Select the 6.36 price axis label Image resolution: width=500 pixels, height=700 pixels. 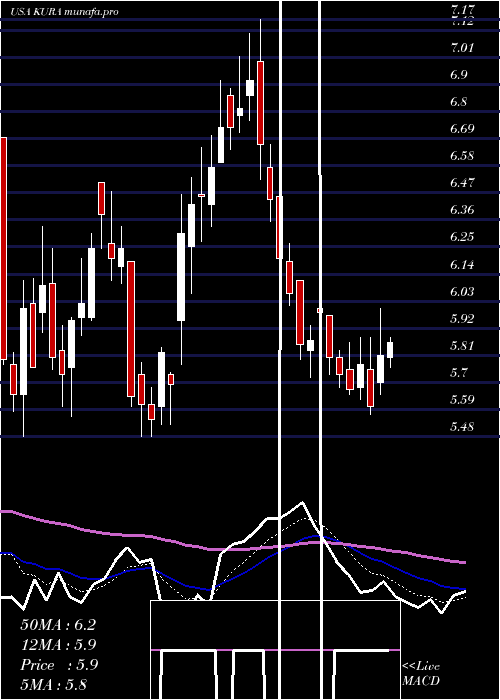(x=463, y=210)
